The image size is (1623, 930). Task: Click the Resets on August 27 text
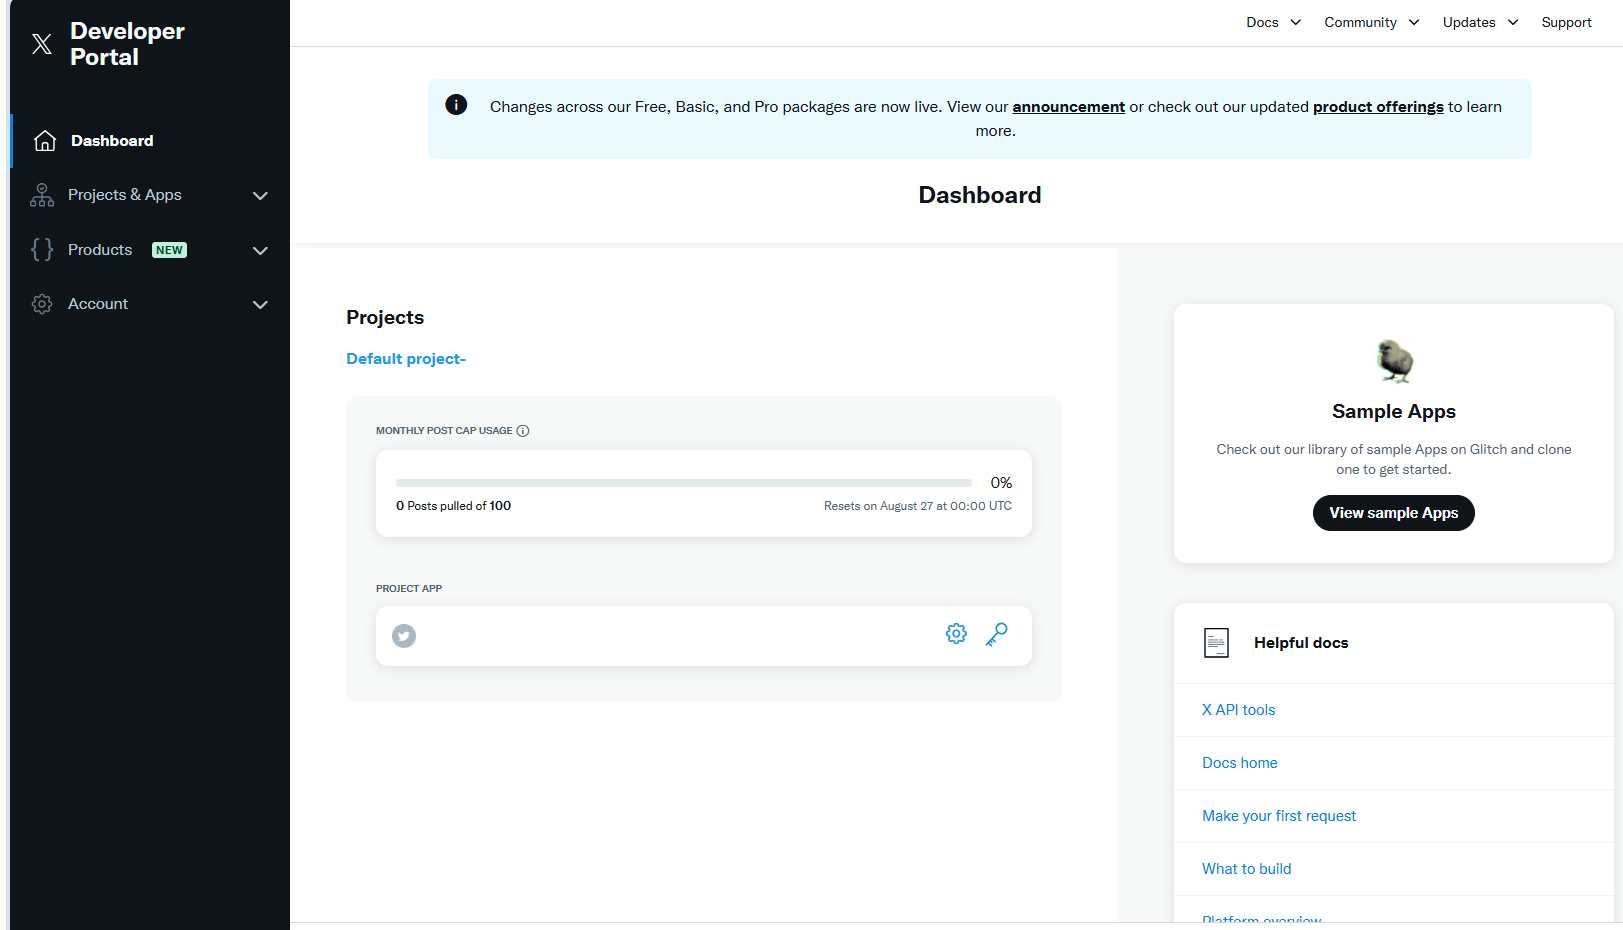click(x=918, y=506)
